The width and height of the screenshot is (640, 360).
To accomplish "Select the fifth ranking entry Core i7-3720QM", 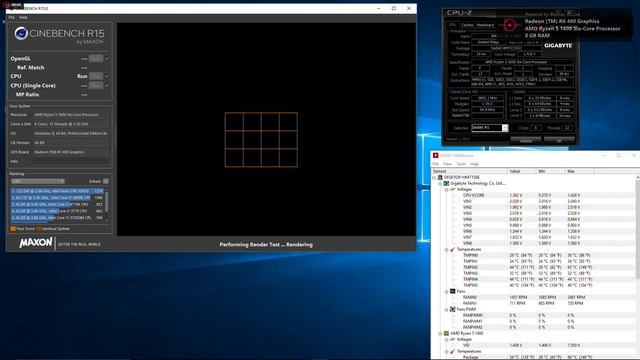I will point(57,218).
